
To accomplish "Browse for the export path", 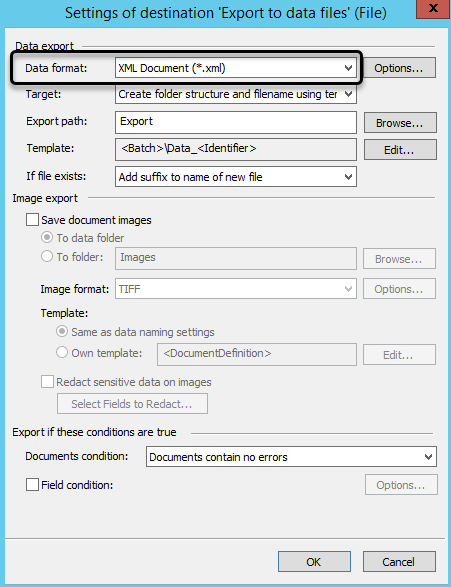I will 400,122.
